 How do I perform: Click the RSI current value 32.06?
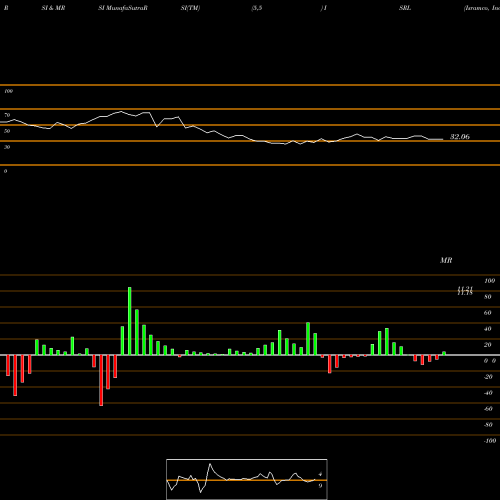(x=460, y=137)
